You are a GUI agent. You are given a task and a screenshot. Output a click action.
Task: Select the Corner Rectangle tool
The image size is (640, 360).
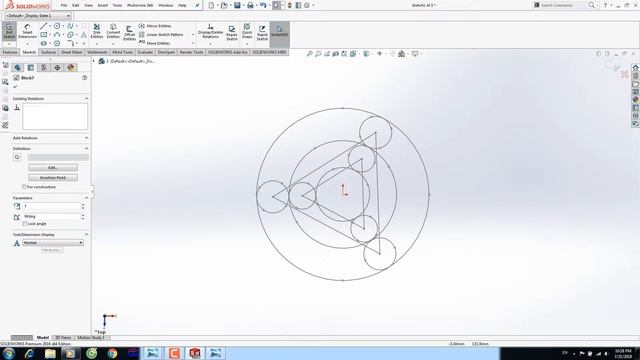44,35
